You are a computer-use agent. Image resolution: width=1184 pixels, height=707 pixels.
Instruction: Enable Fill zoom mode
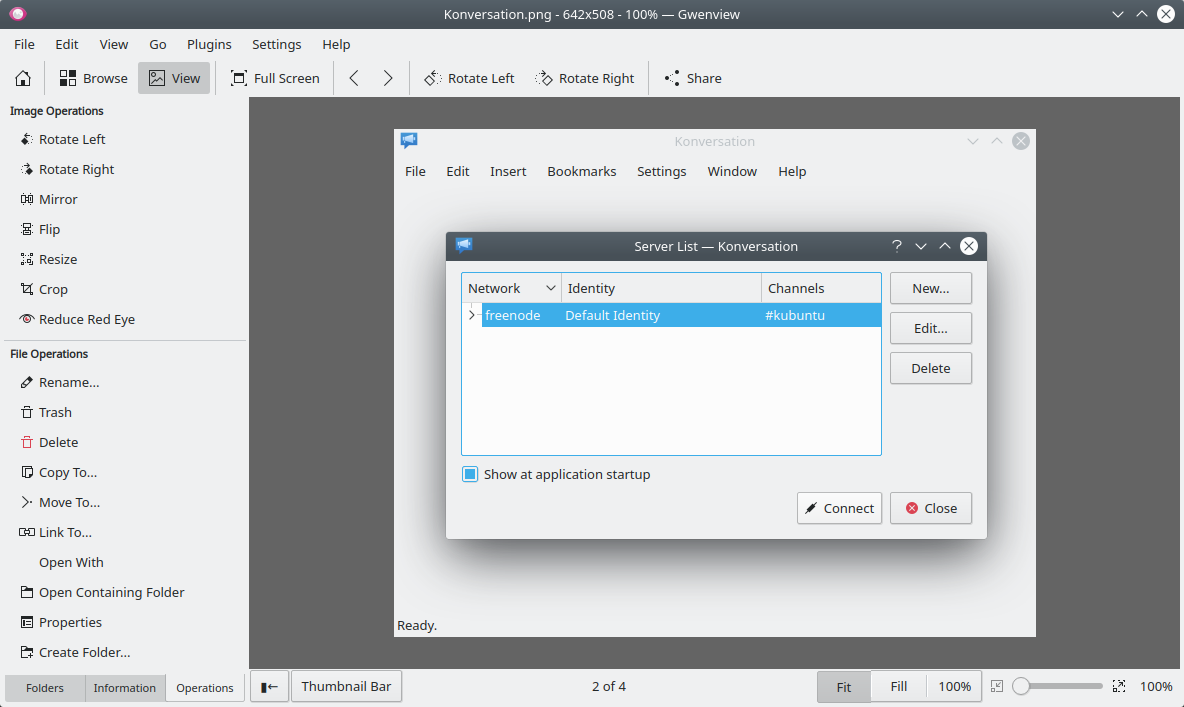[898, 687]
